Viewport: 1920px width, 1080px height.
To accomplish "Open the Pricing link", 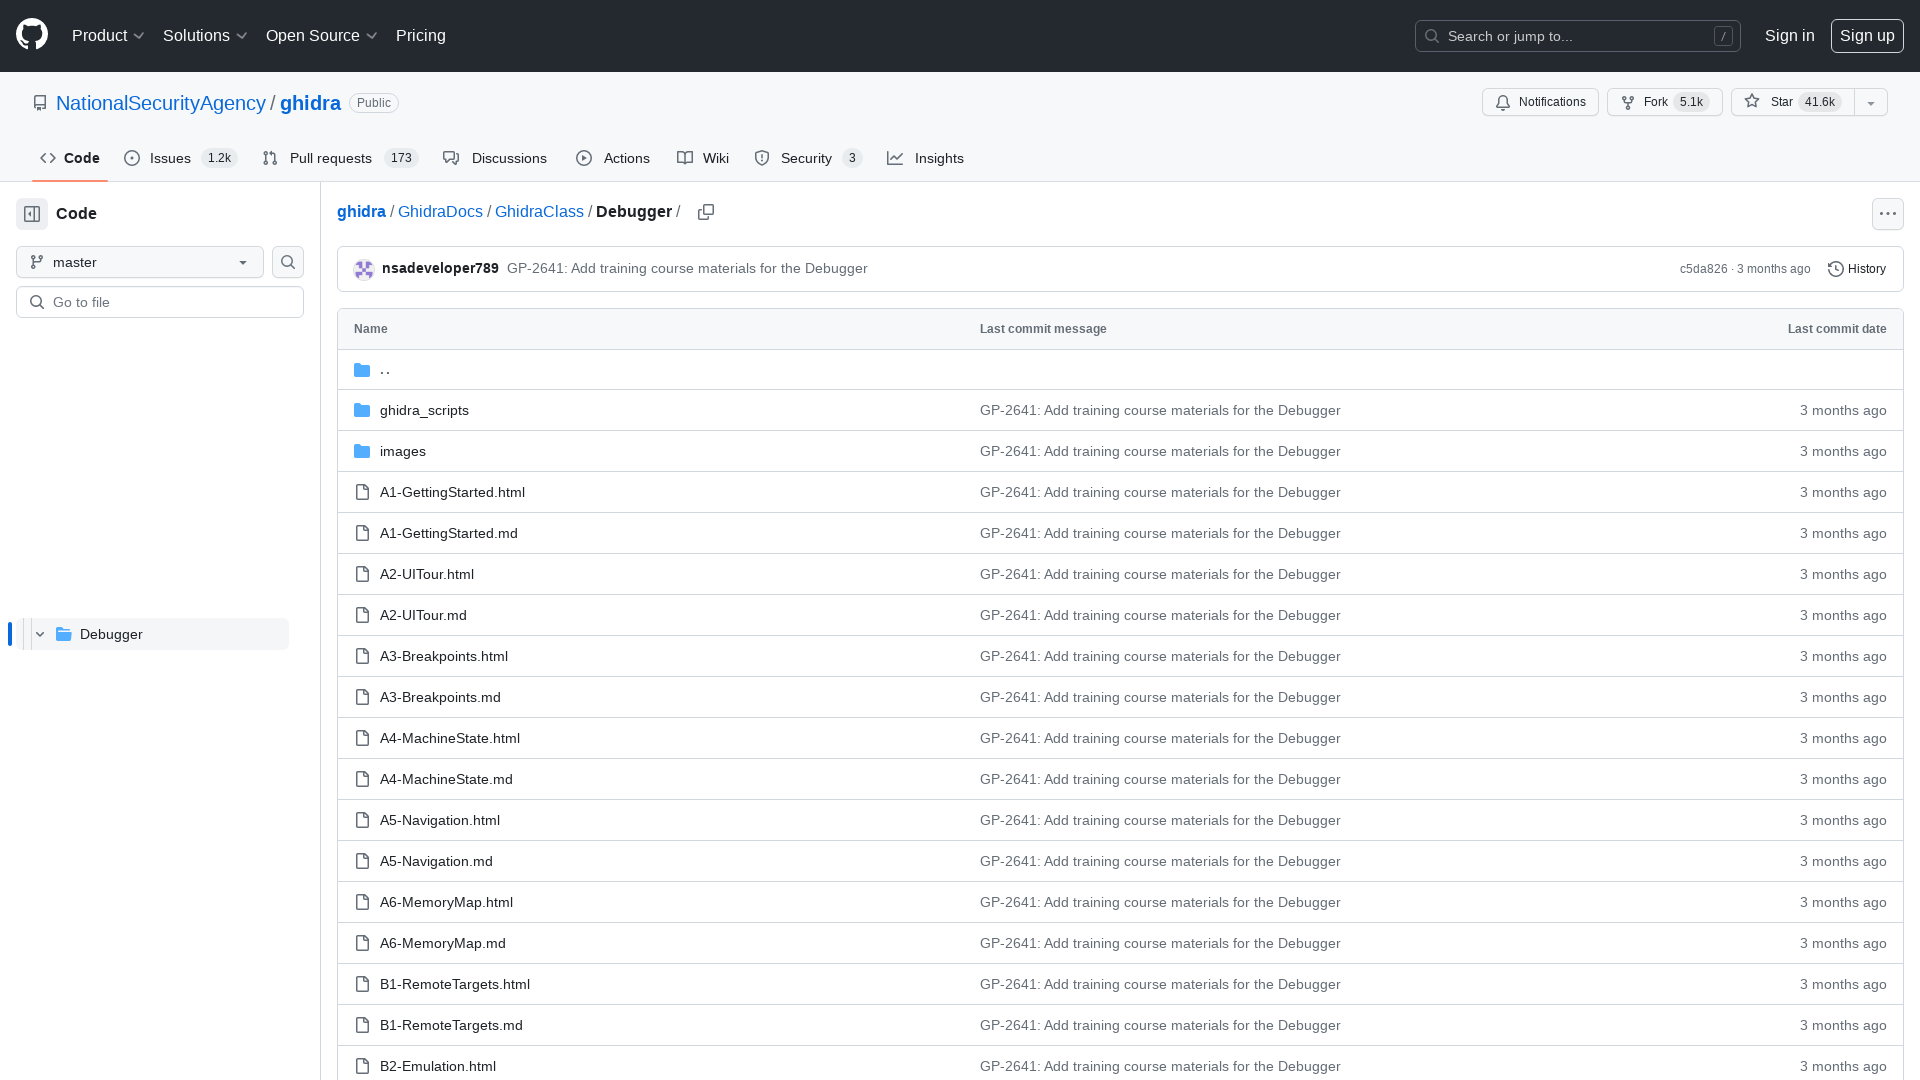I will pyautogui.click(x=421, y=36).
